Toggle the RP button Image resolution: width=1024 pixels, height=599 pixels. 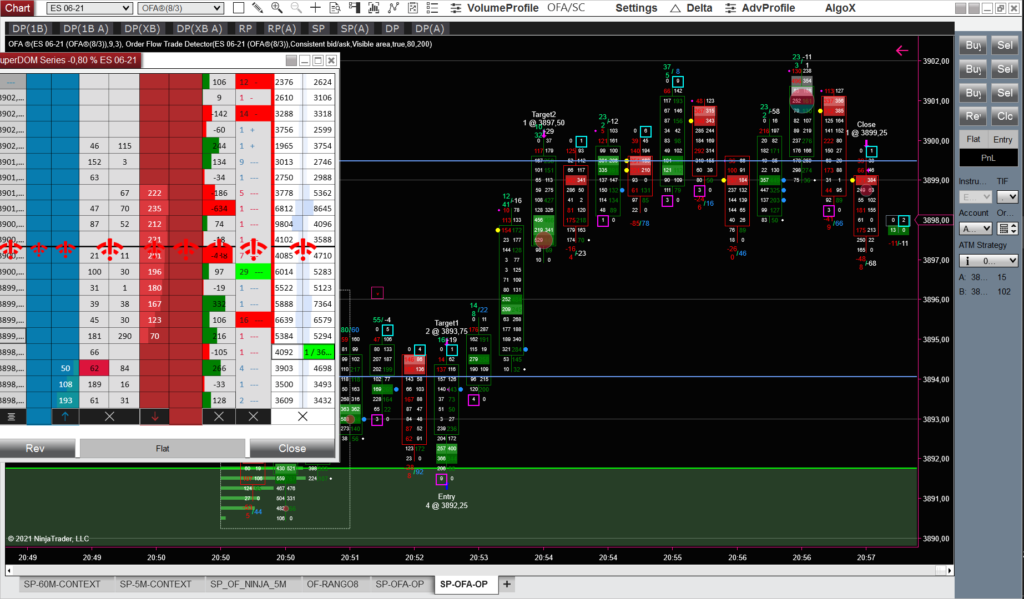pyautogui.click(x=246, y=29)
